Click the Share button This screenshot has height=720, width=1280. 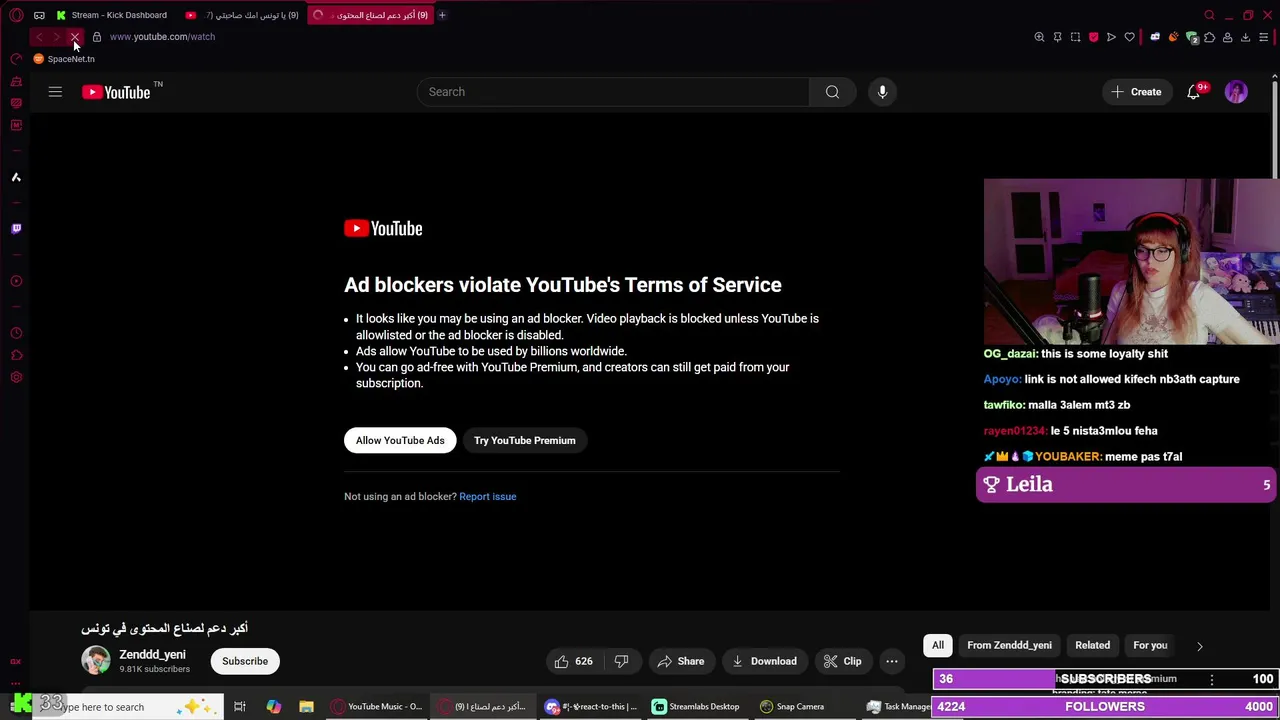click(x=680, y=661)
